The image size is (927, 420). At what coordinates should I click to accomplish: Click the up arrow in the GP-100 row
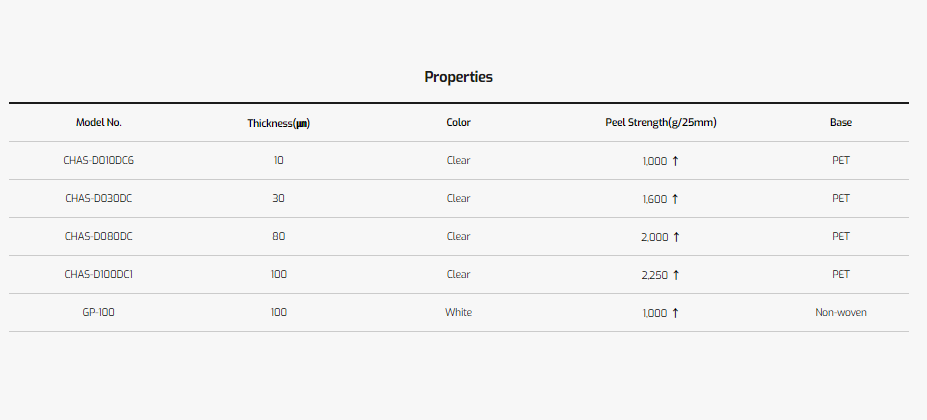coord(675,312)
